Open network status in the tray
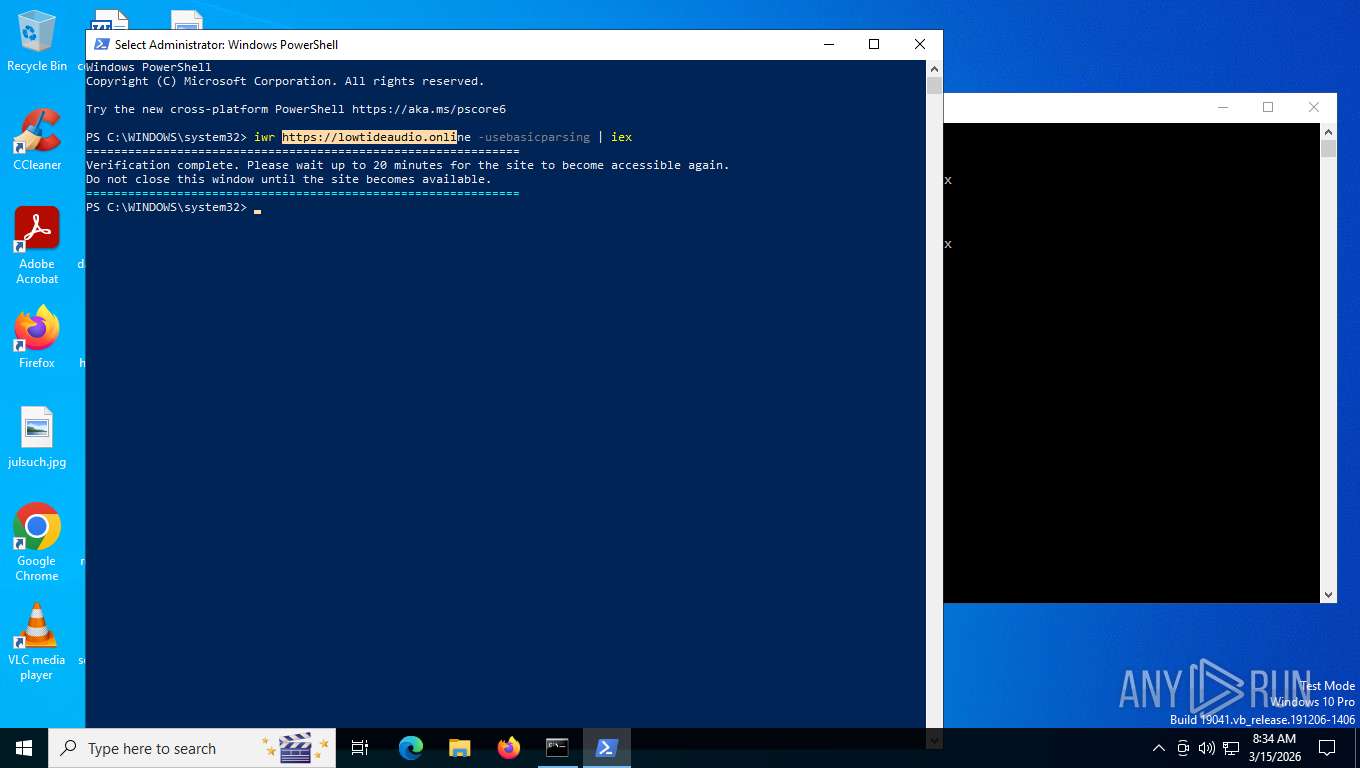 click(x=1231, y=748)
